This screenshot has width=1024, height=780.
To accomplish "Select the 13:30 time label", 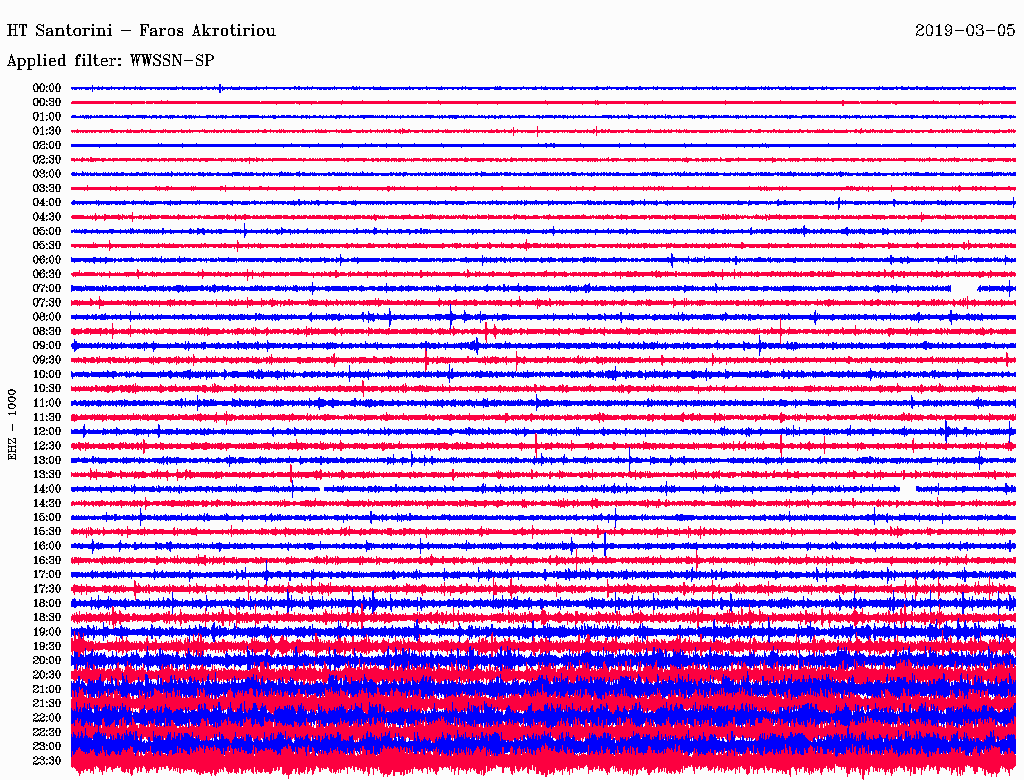I will [47, 475].
